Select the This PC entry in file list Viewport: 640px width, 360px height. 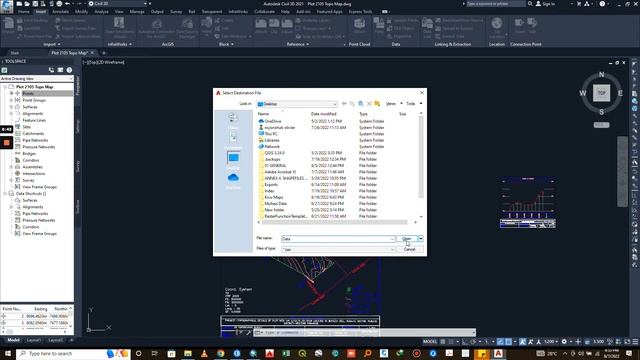[271, 134]
